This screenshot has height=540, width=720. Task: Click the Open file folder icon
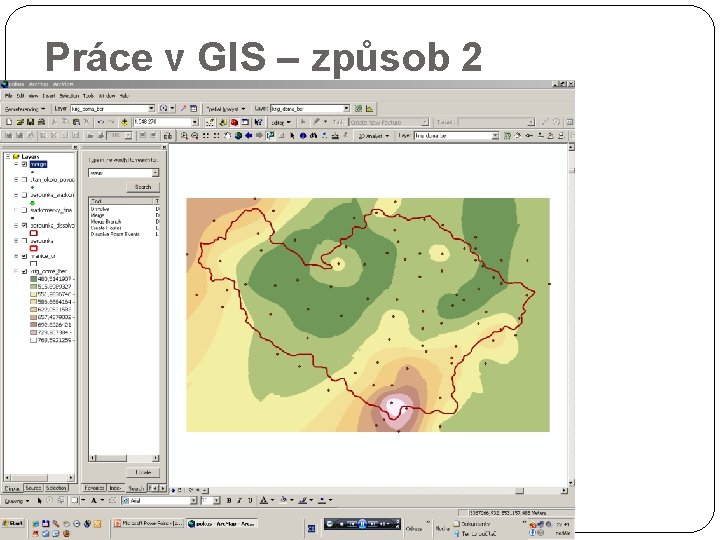tap(20, 122)
